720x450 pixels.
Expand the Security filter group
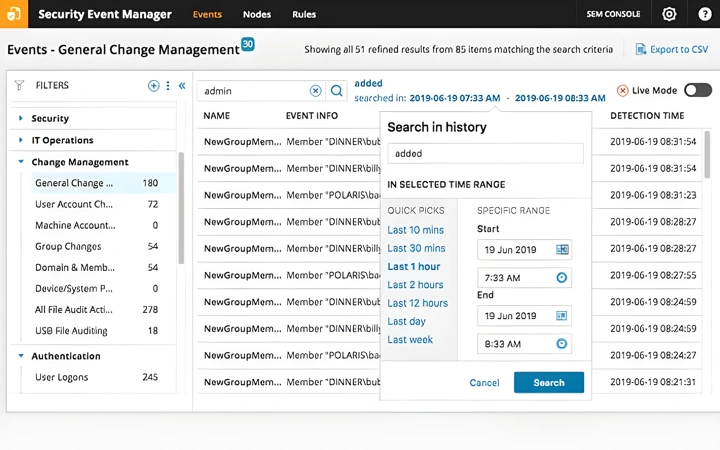click(x=21, y=118)
